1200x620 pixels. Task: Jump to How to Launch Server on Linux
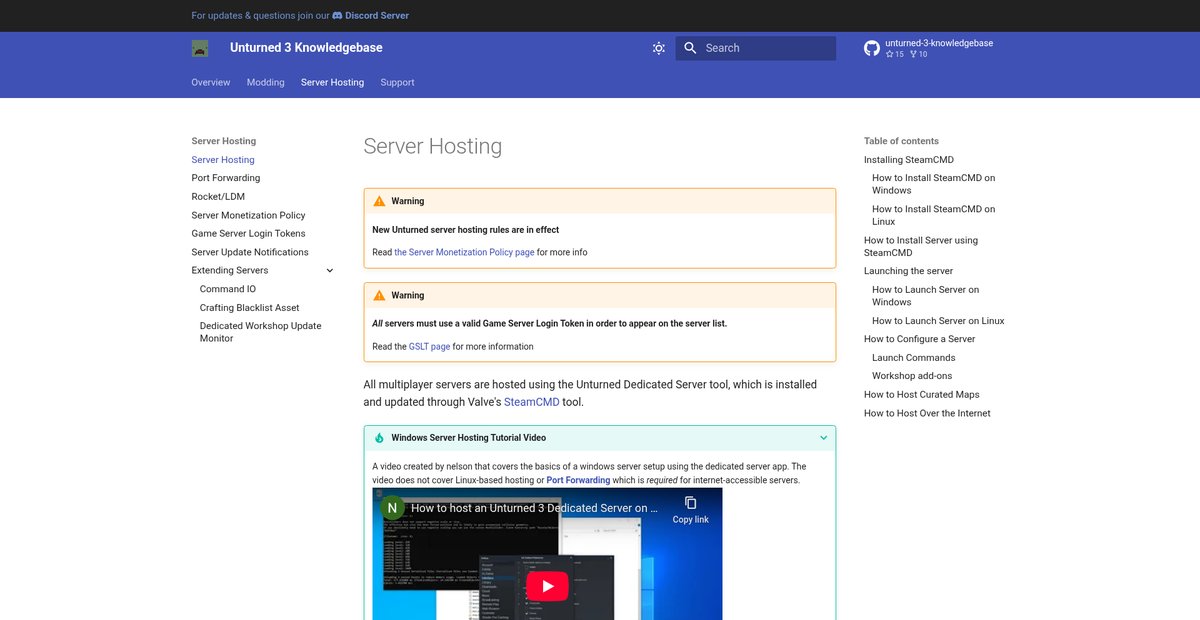coord(938,321)
